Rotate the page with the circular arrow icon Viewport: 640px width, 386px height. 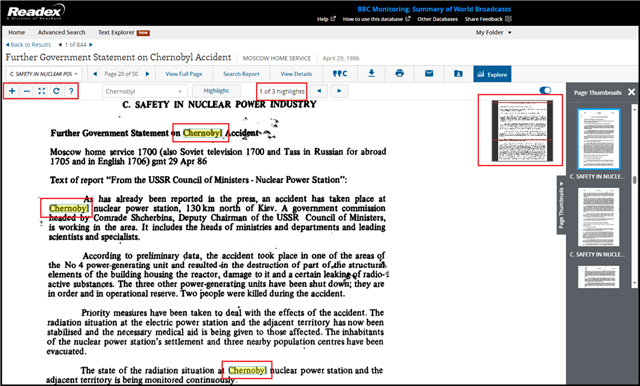coord(56,91)
